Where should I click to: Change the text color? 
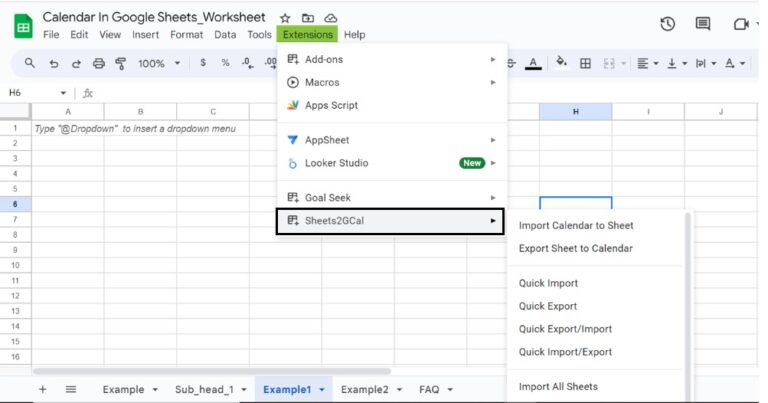533,63
